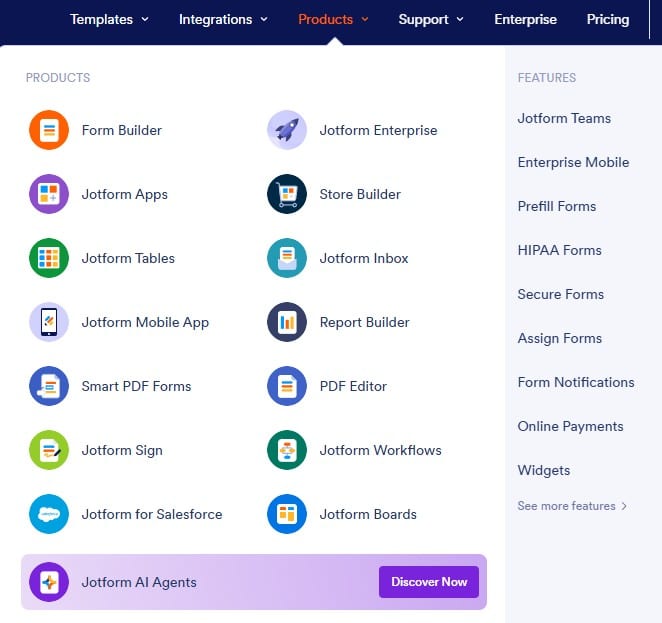
Task: Click the Store Builder cart icon
Action: point(287,194)
